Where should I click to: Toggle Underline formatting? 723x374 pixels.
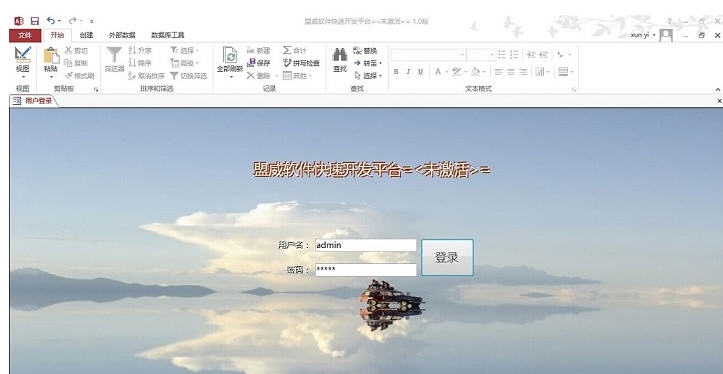[x=420, y=72]
